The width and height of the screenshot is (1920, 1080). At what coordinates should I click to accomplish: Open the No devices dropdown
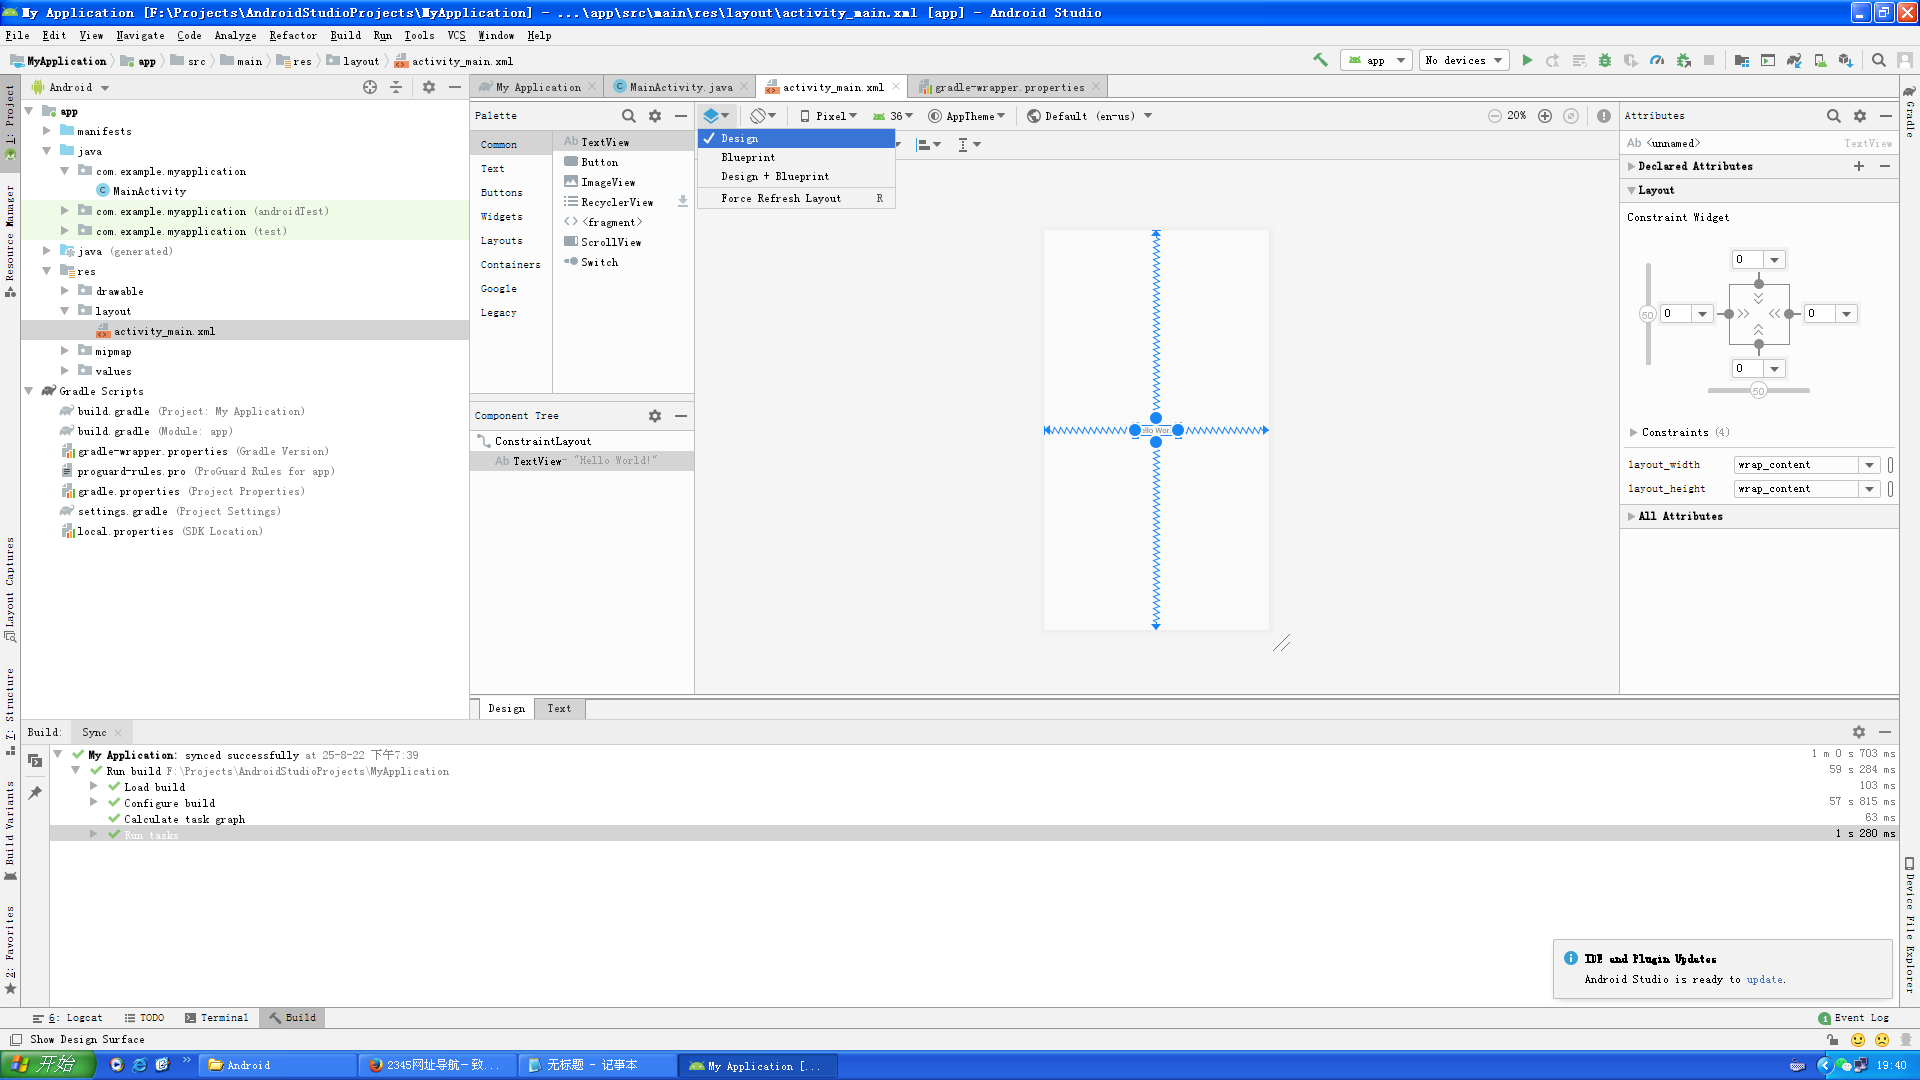pyautogui.click(x=1465, y=60)
